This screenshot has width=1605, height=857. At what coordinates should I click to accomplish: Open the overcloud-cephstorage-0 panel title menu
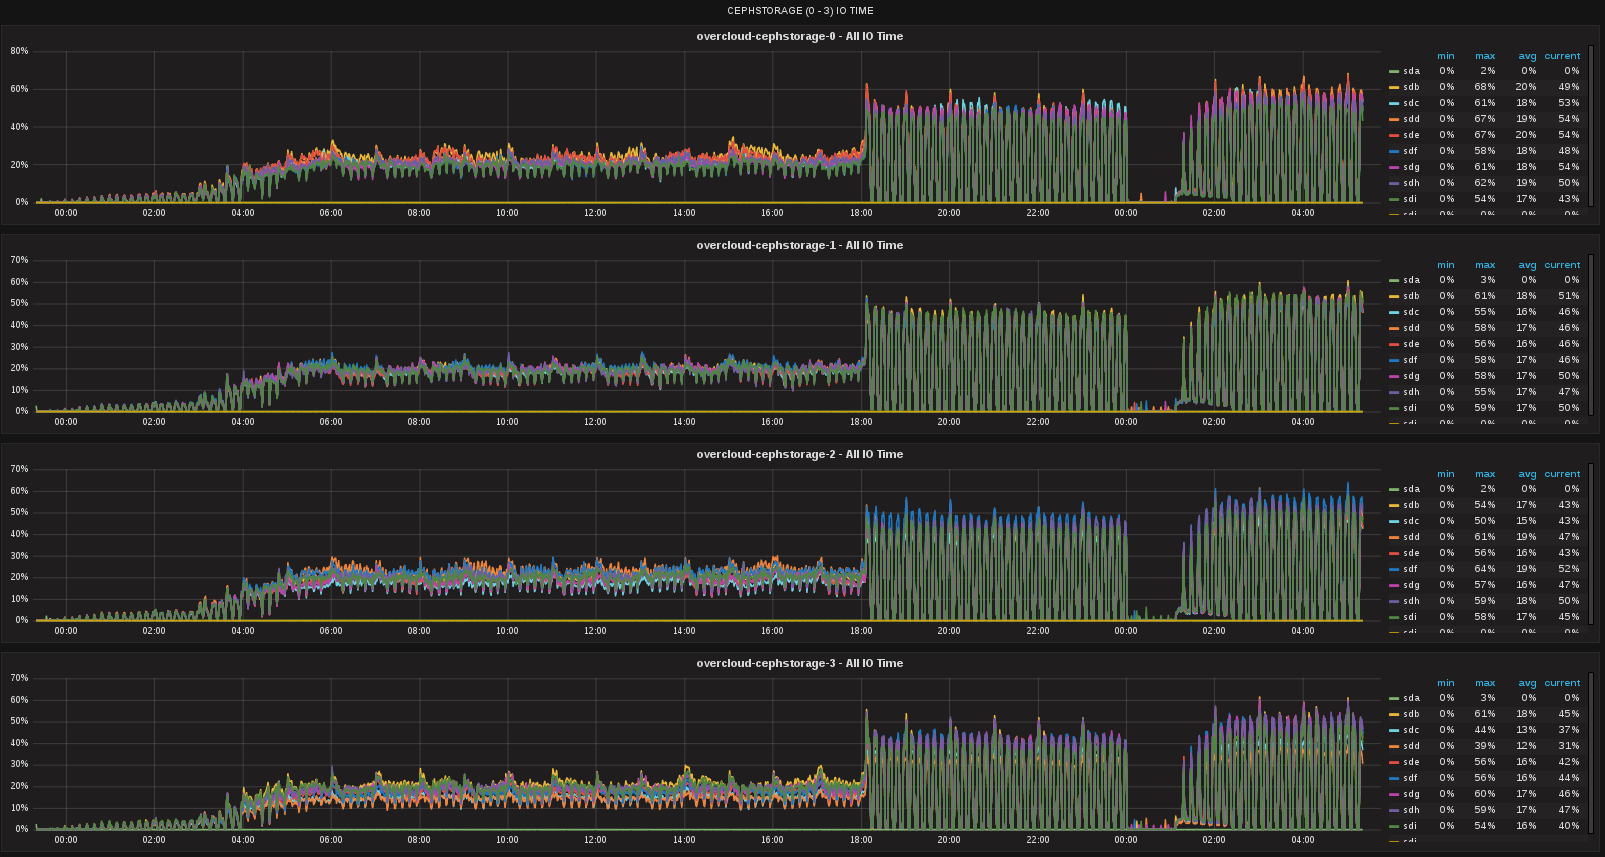(x=799, y=36)
